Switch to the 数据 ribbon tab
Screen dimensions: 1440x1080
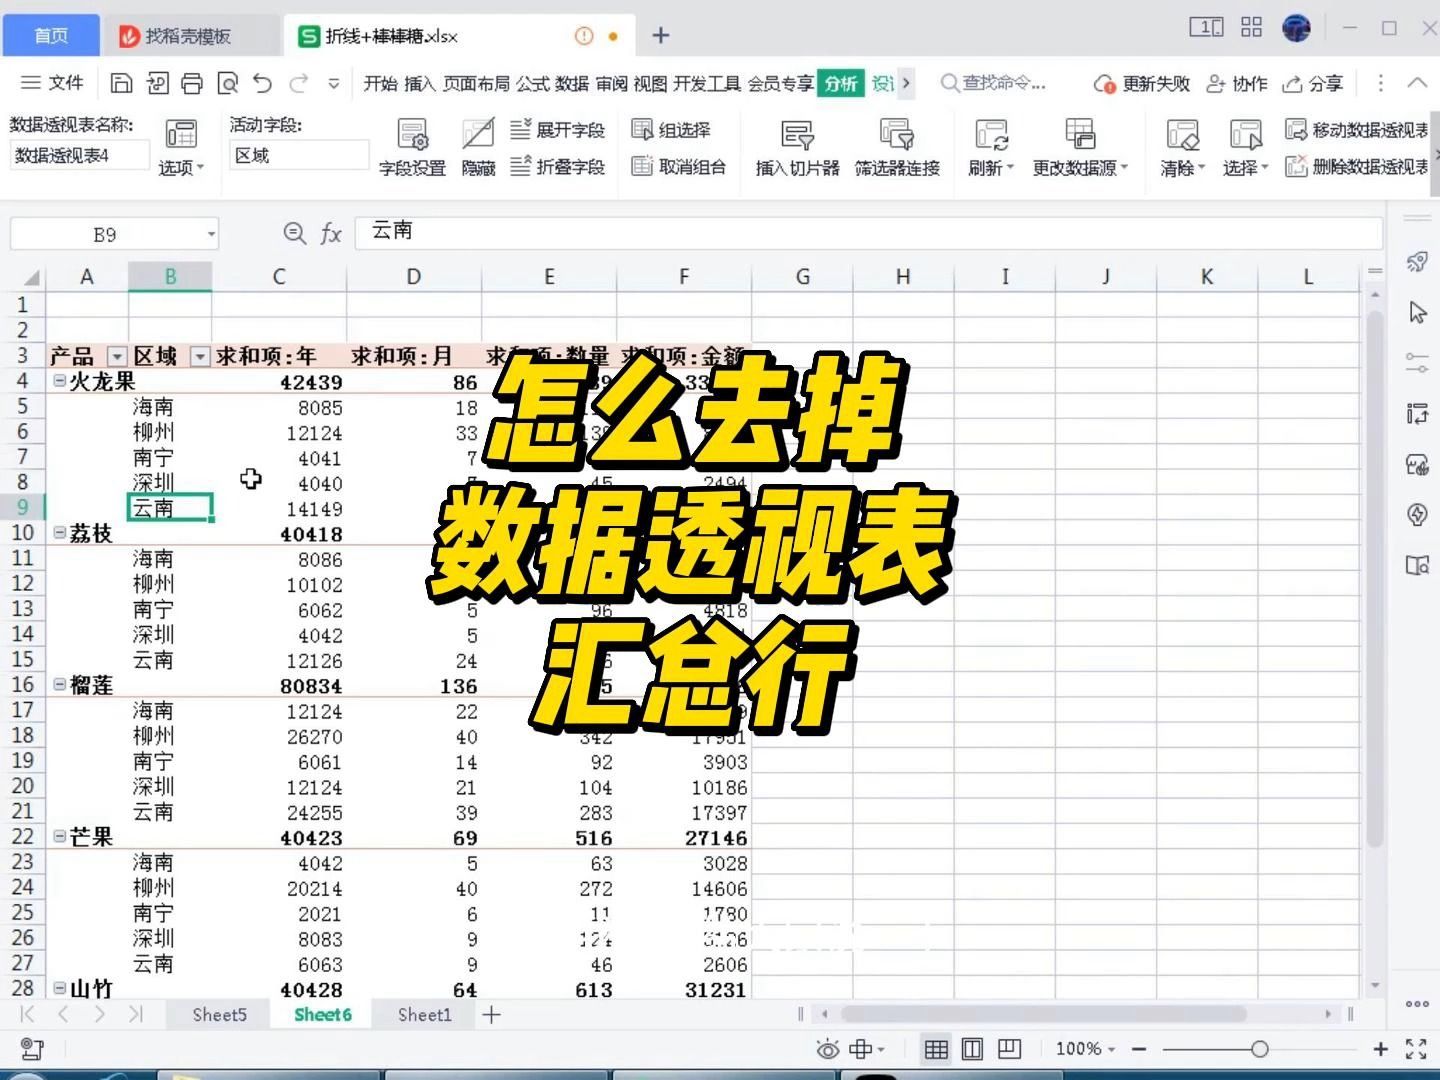click(x=572, y=84)
